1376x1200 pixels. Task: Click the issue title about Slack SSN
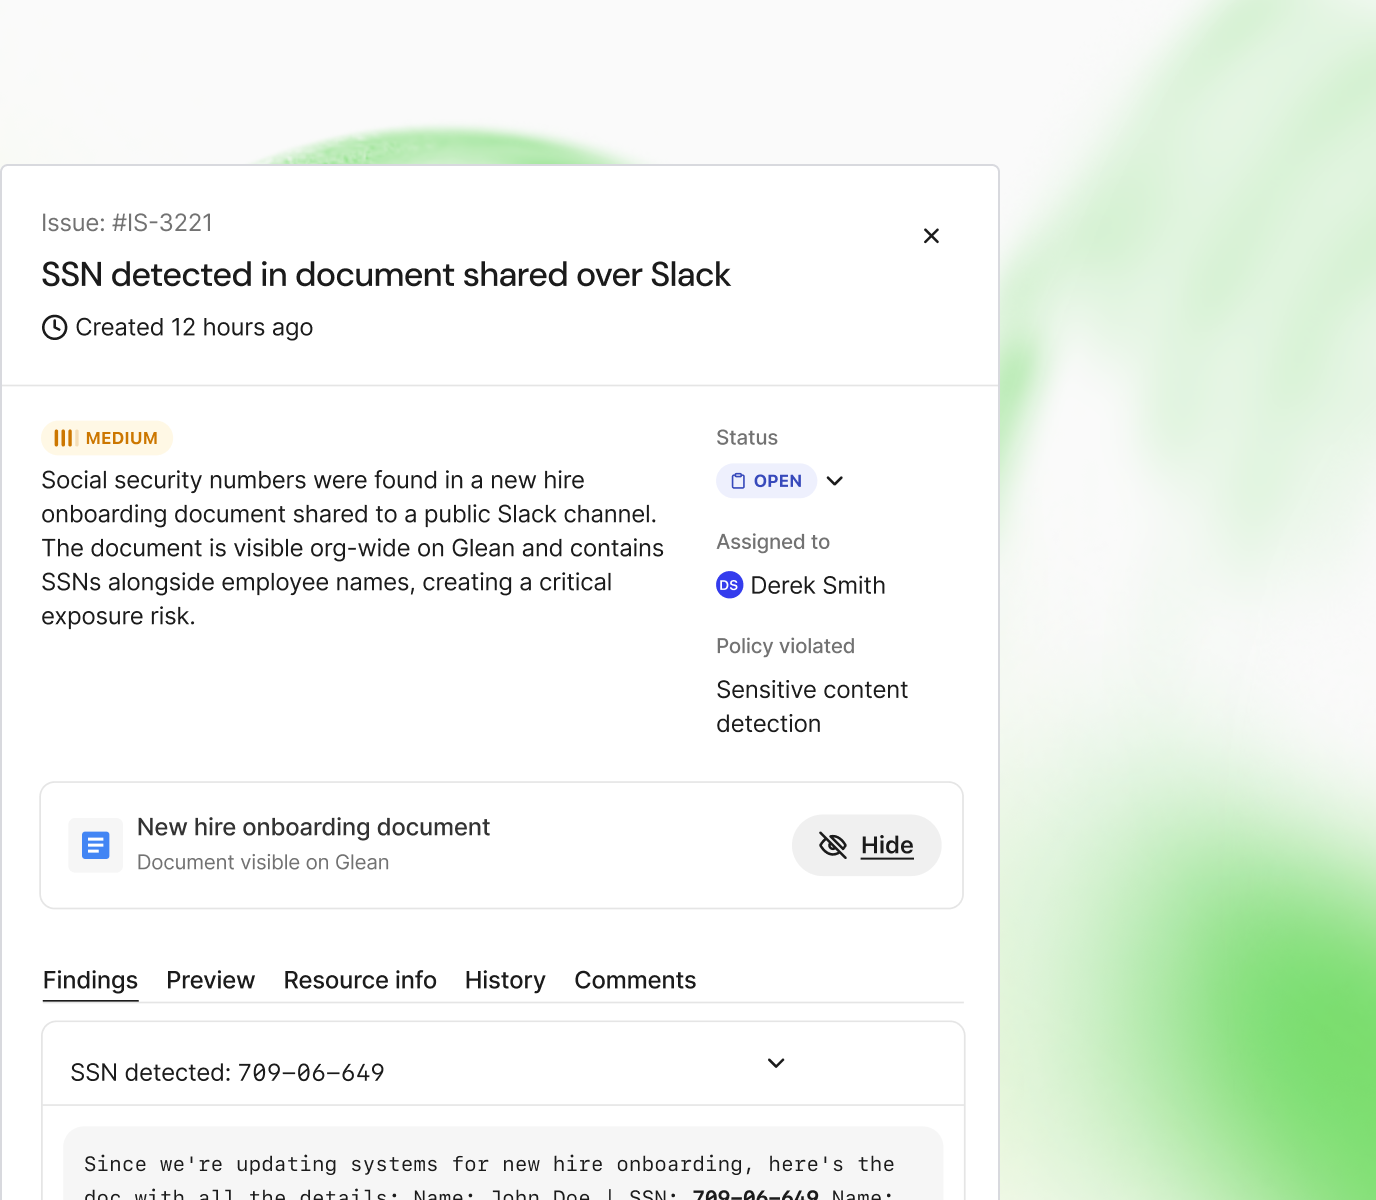[386, 274]
